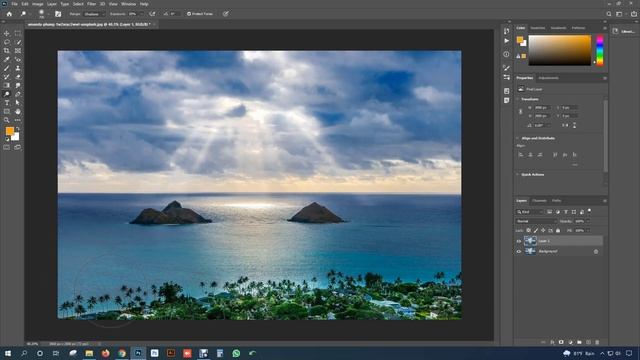The height and width of the screenshot is (360, 640).
Task: Open WhatsApp from the taskbar
Action: 236,353
